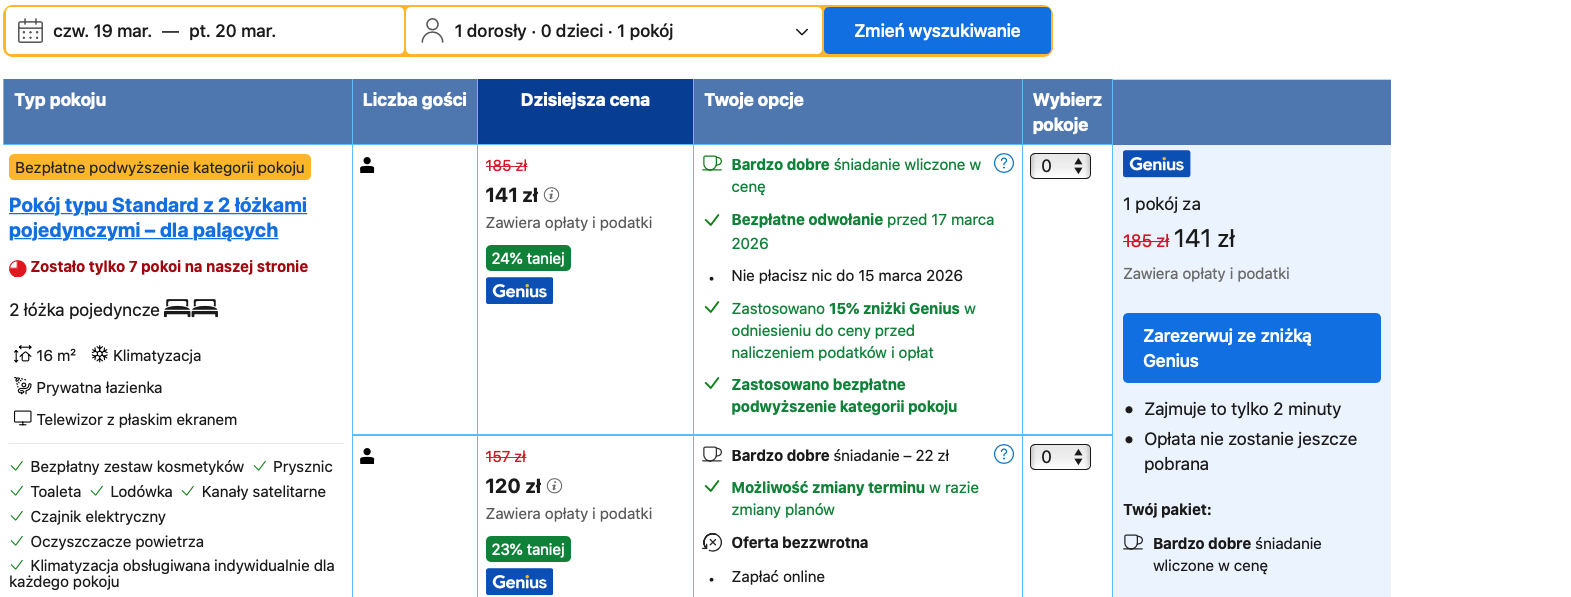Open the check-in date czw. 19 mar.

[x=103, y=31]
